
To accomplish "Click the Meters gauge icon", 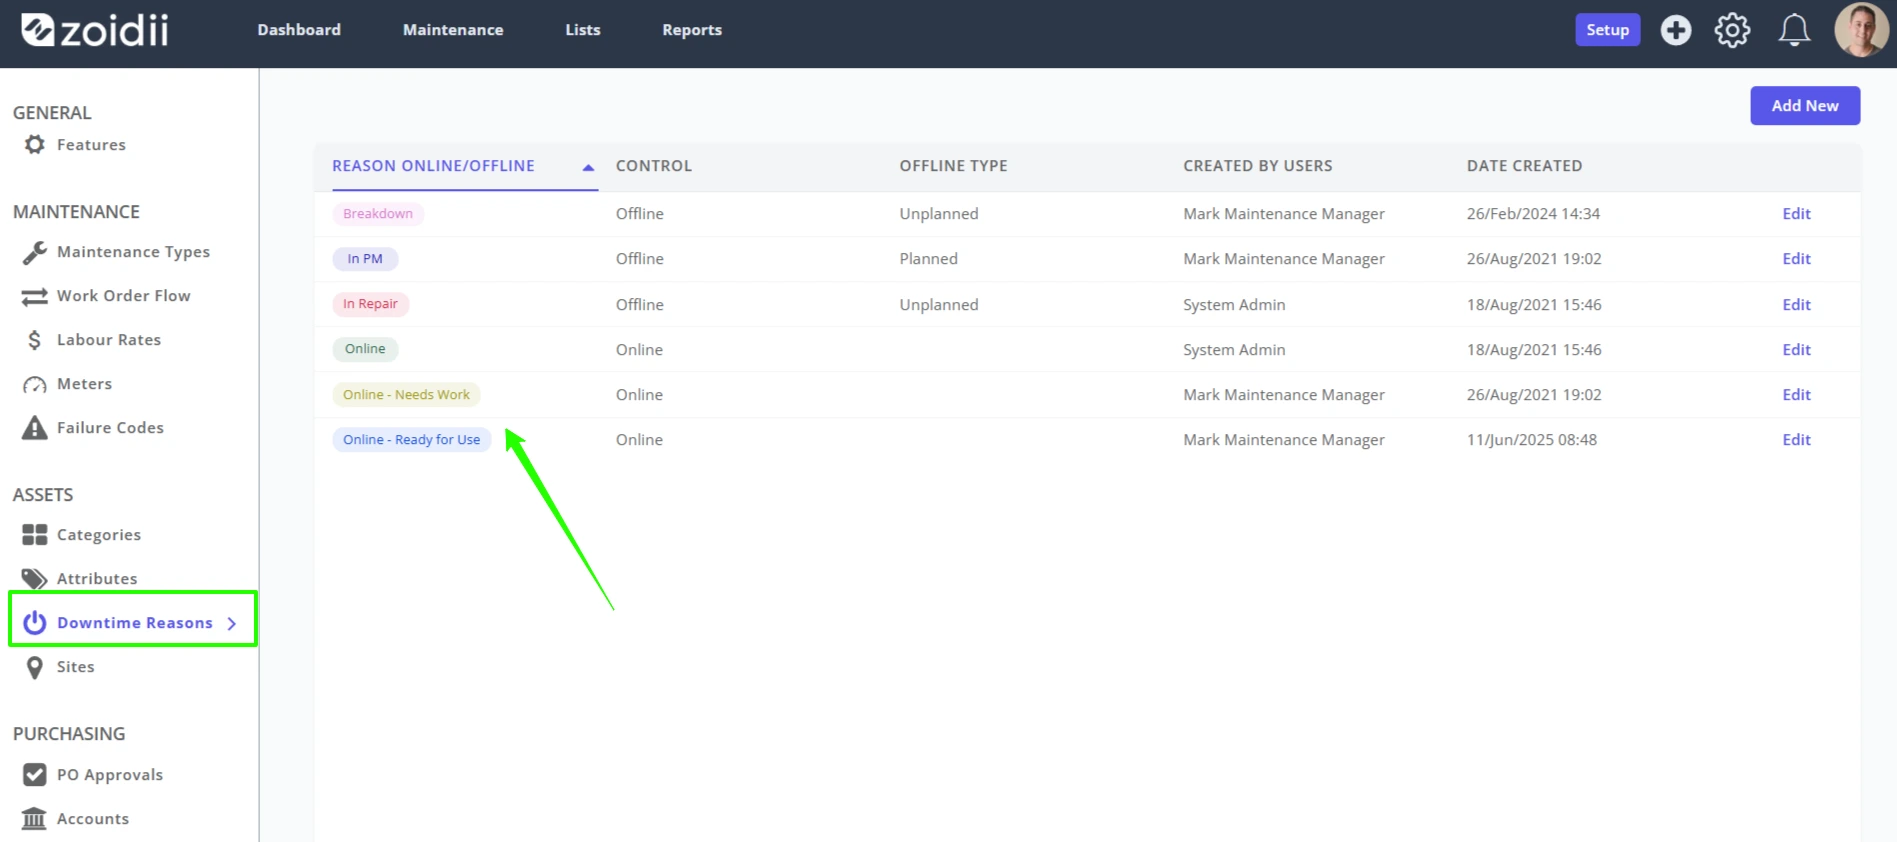I will tap(35, 385).
